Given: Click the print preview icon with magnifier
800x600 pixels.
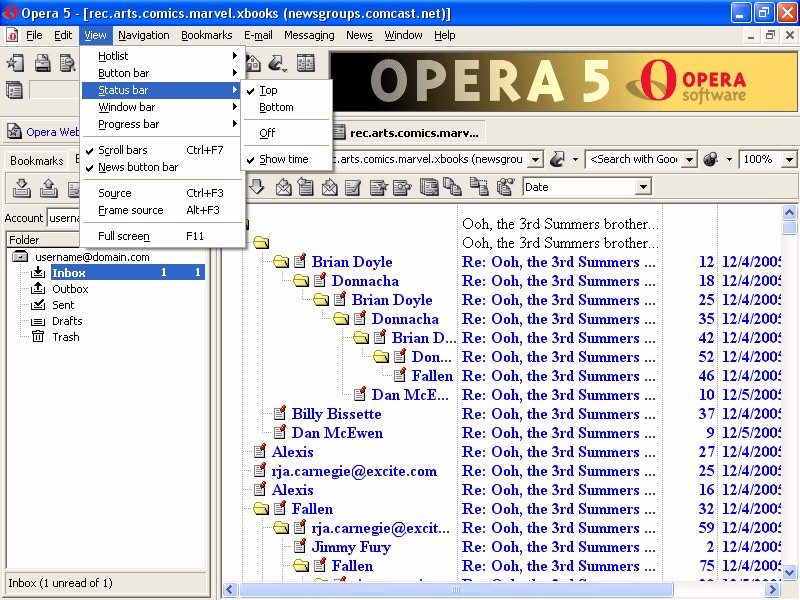Looking at the screenshot, I should (x=68, y=63).
